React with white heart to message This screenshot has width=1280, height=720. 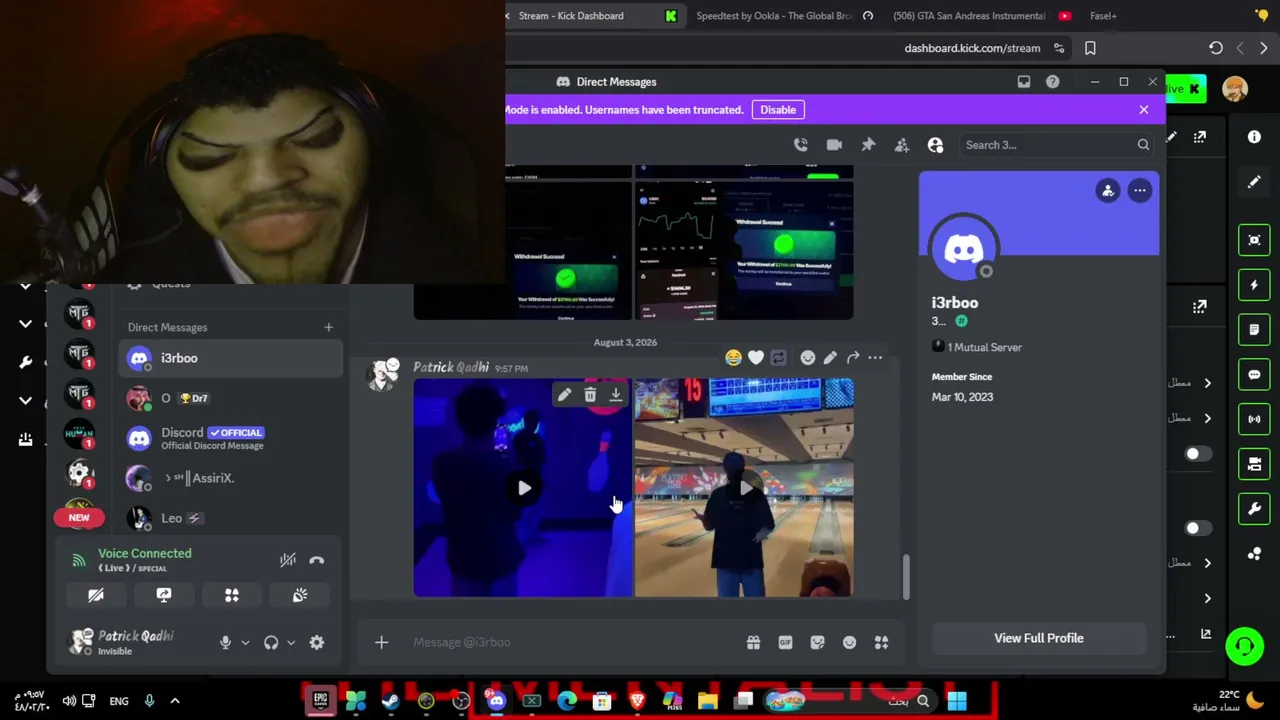[x=756, y=358]
